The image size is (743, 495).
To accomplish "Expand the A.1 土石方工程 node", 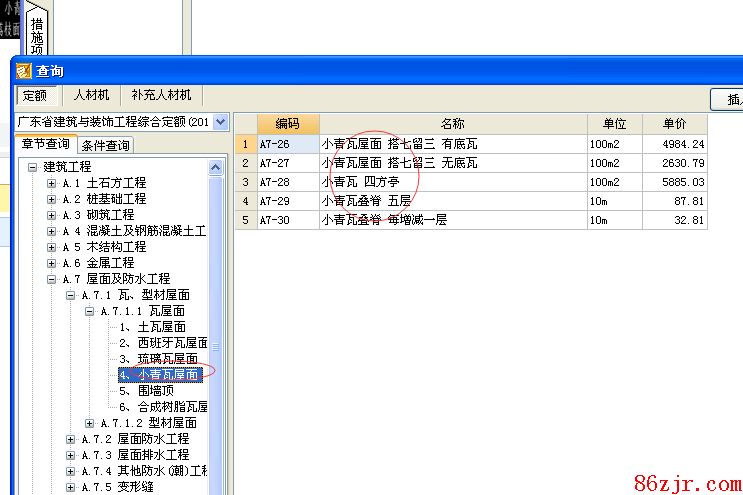I will 52,183.
